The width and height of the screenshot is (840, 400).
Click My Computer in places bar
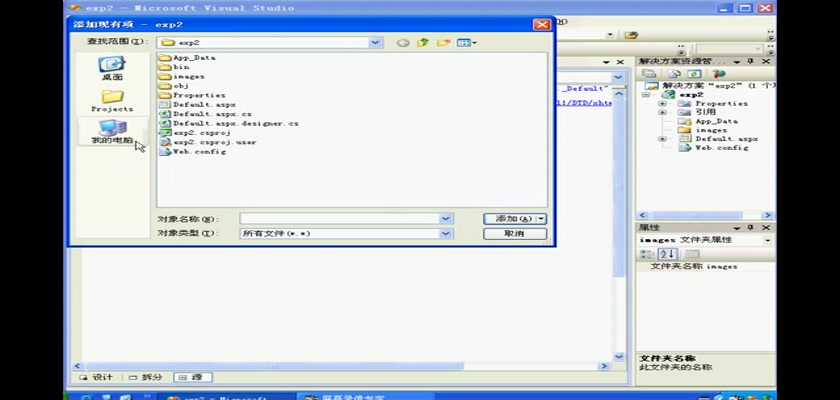pos(111,132)
